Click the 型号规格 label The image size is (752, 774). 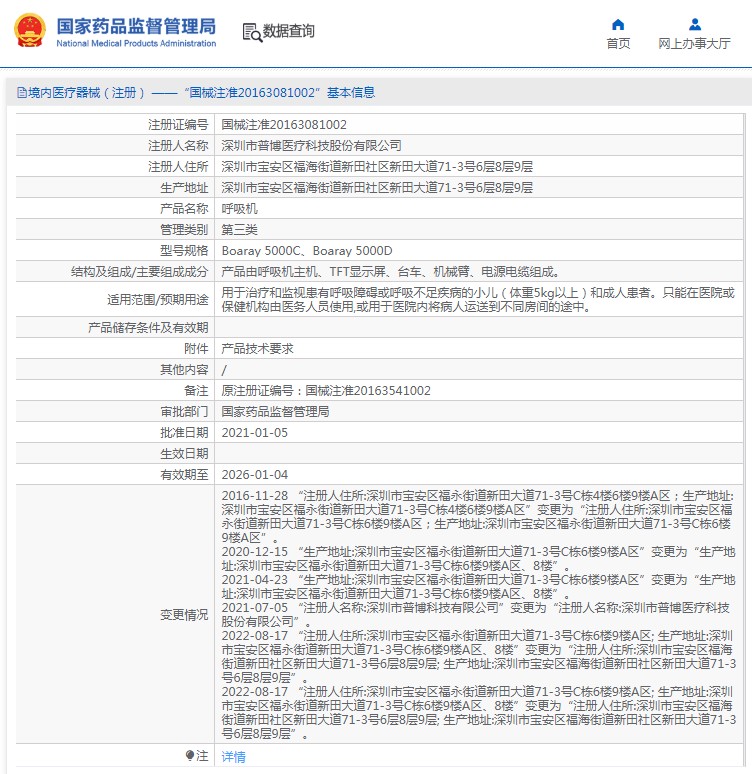[x=184, y=251]
